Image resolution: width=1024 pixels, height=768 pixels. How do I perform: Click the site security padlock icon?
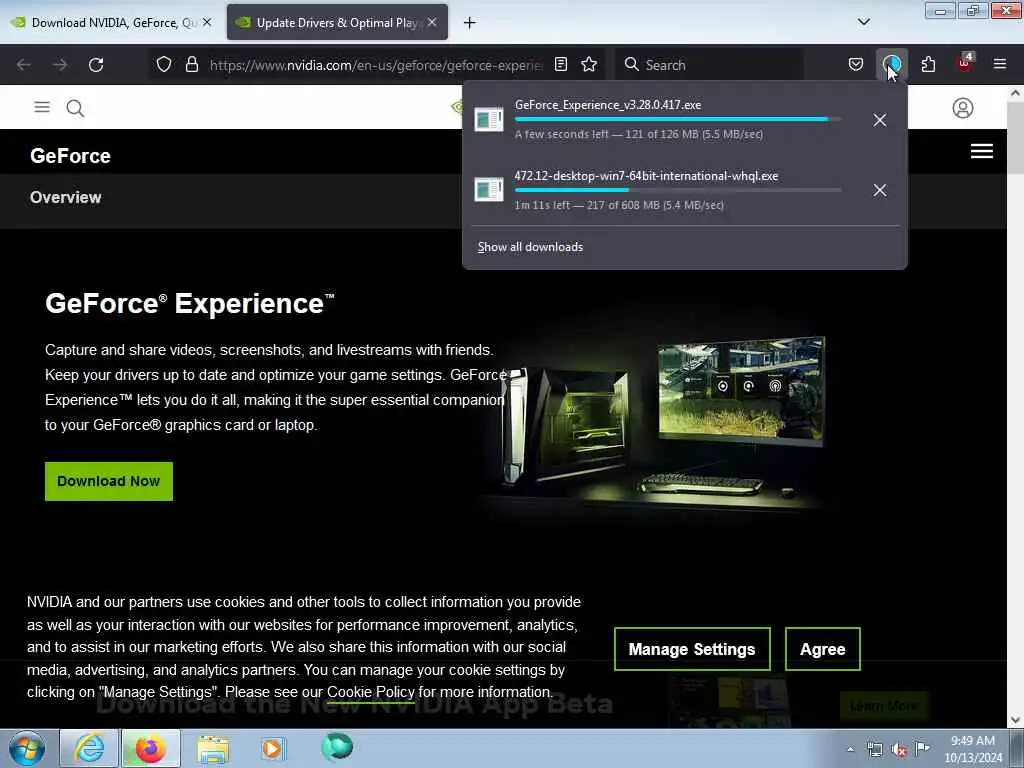[191, 64]
